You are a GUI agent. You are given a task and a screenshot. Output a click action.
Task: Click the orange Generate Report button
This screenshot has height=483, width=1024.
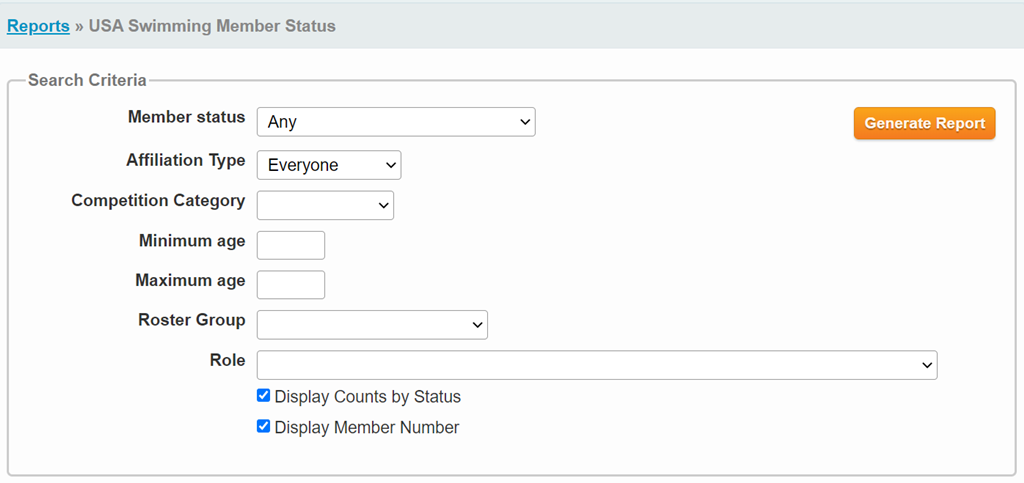tap(924, 123)
